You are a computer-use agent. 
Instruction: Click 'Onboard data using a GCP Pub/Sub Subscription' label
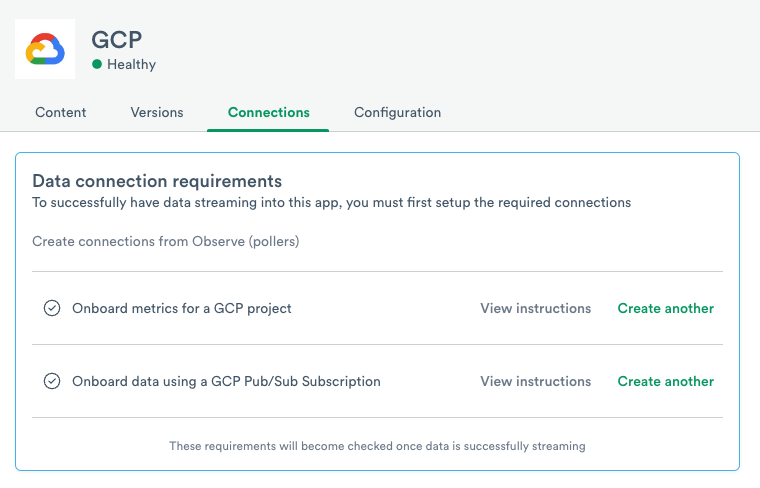(x=226, y=382)
